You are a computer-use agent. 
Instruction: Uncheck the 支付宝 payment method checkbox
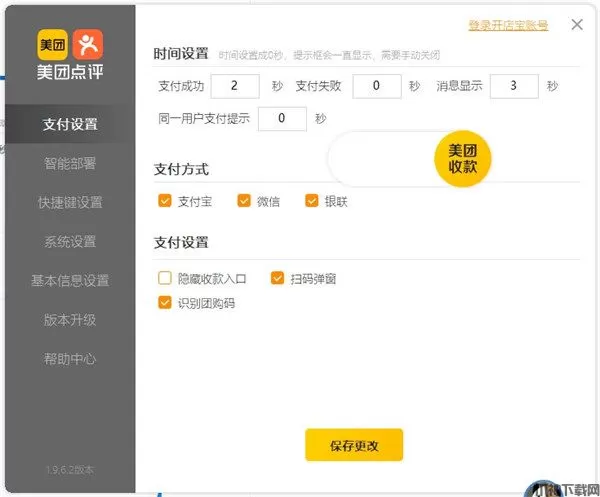pyautogui.click(x=165, y=200)
